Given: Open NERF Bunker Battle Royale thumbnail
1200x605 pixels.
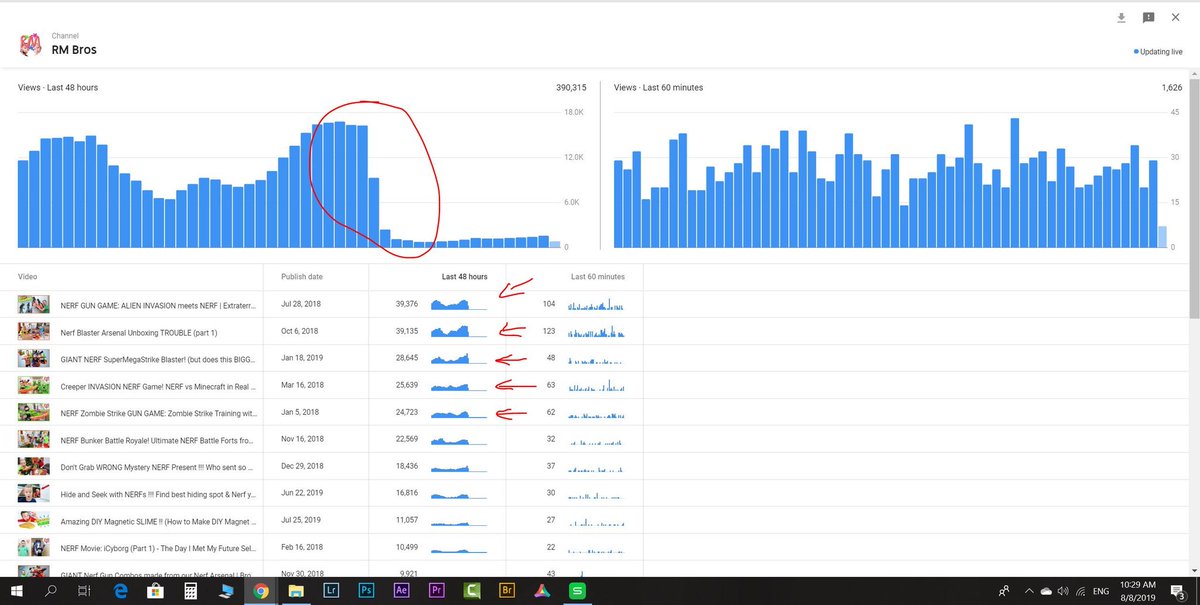Looking at the screenshot, I should (34, 439).
